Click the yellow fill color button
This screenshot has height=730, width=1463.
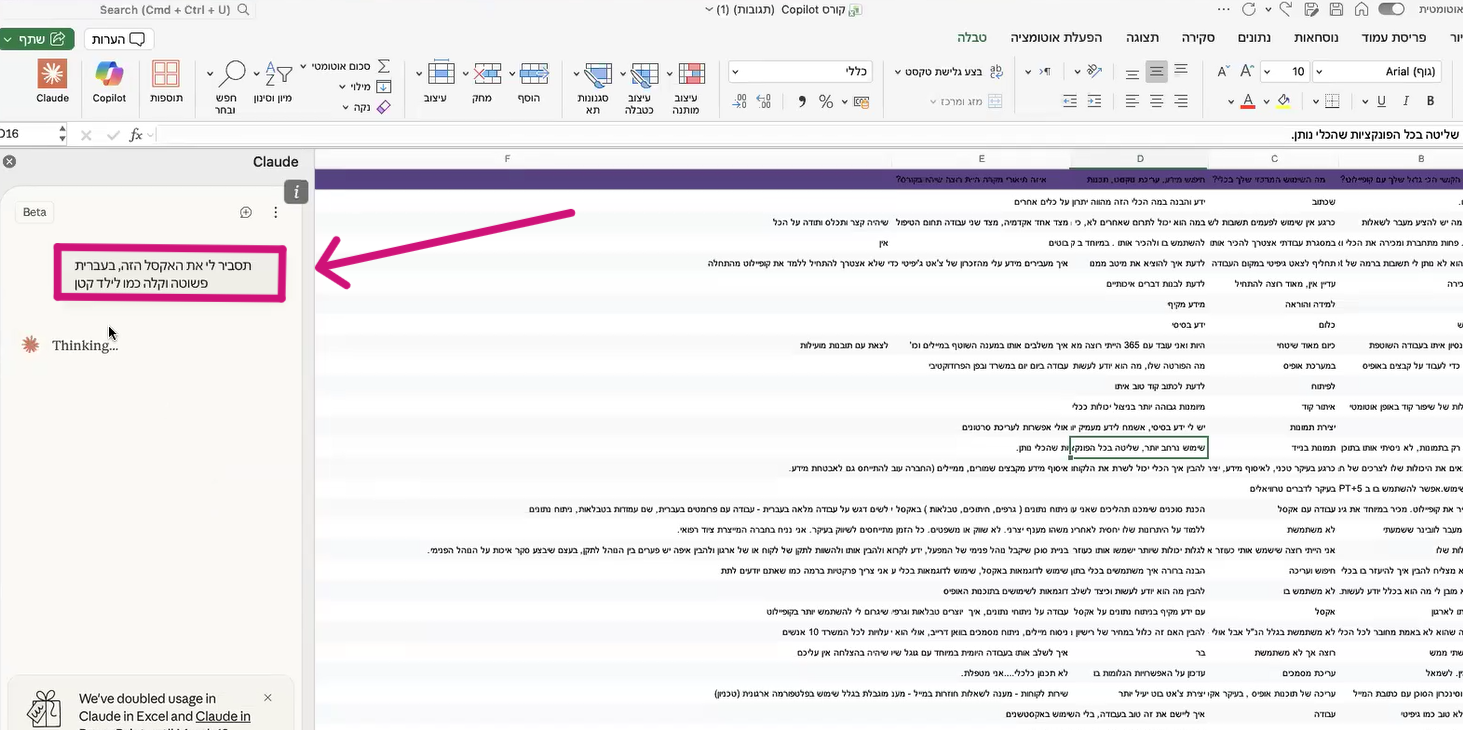(x=1284, y=101)
